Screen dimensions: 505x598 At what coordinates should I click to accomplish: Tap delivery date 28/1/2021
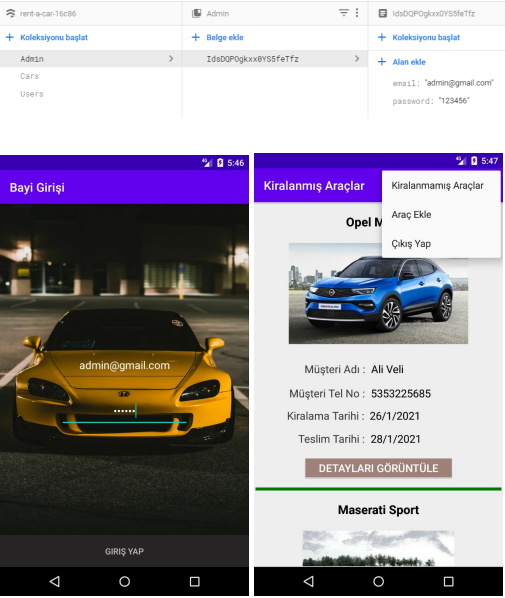coord(395,439)
